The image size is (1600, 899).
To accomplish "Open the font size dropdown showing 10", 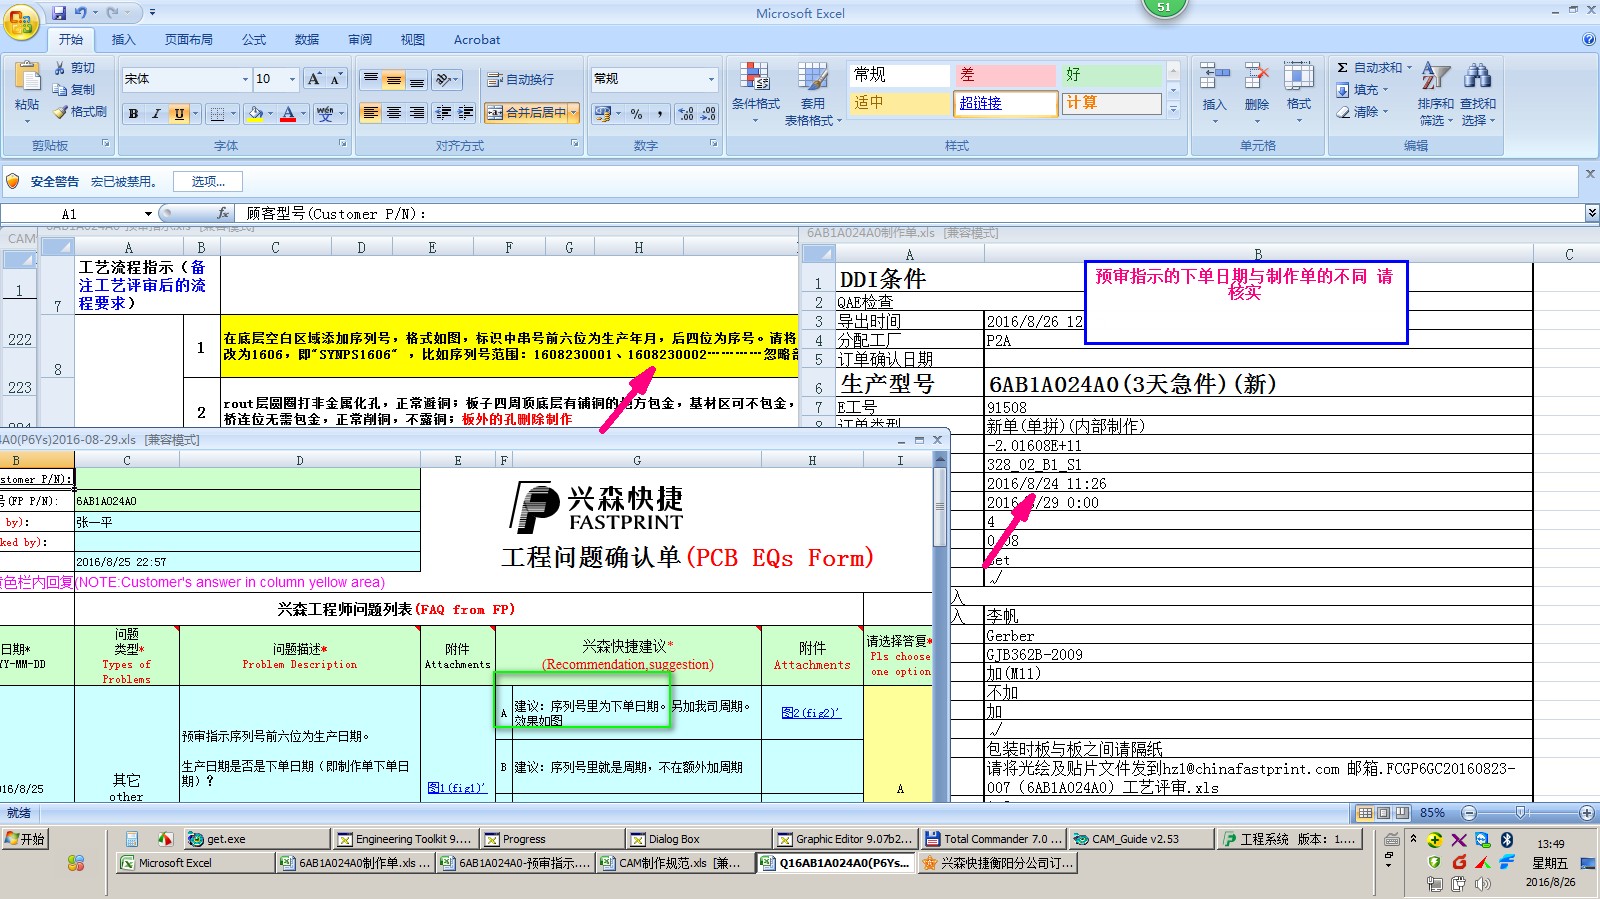I will click(x=292, y=79).
